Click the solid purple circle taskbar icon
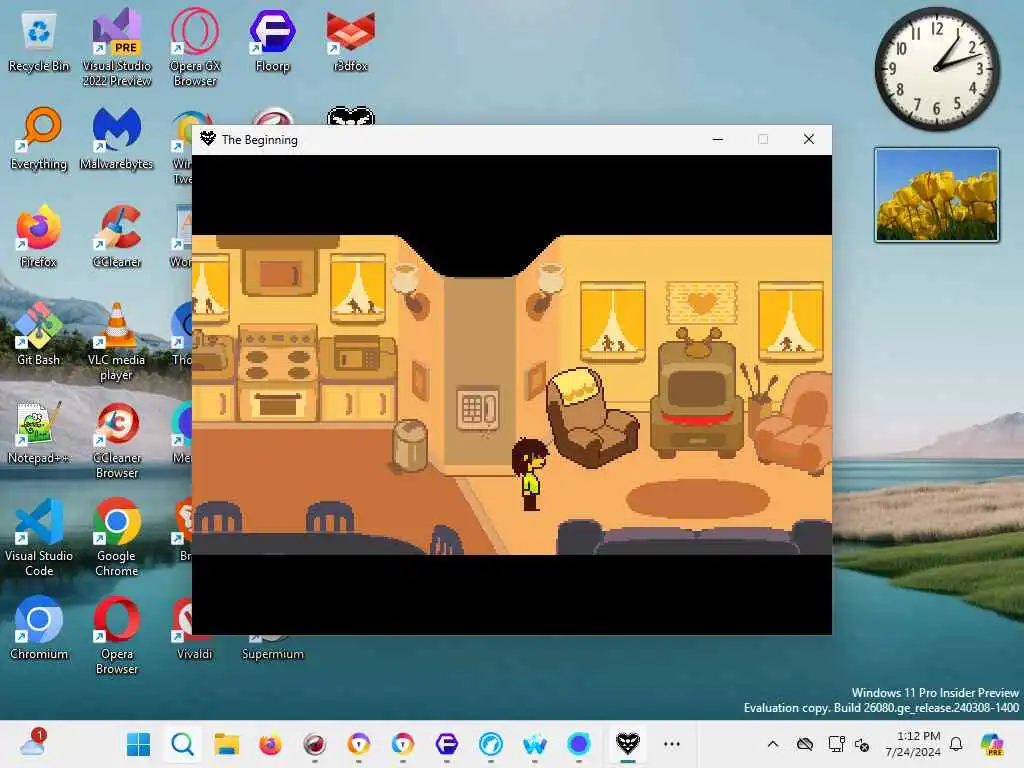The image size is (1024, 768). (x=579, y=744)
